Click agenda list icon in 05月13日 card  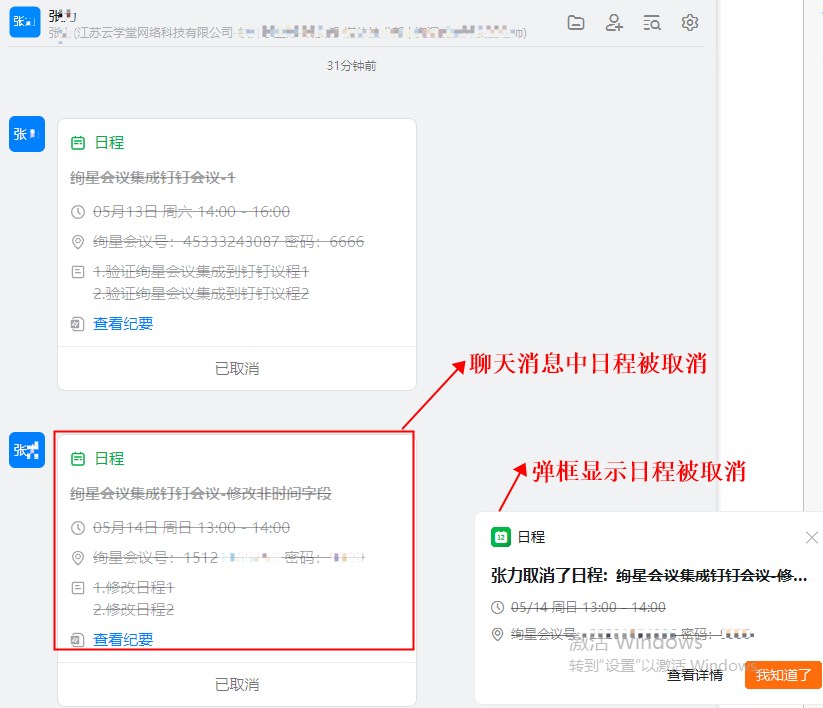click(x=78, y=272)
